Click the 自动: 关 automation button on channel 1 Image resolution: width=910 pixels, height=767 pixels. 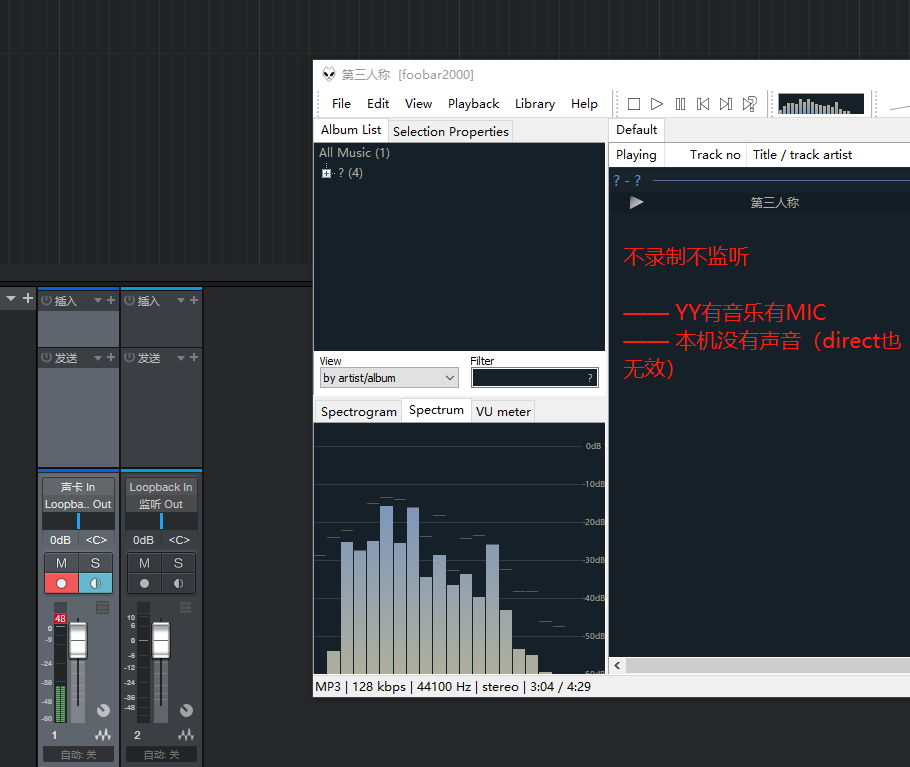click(78, 754)
